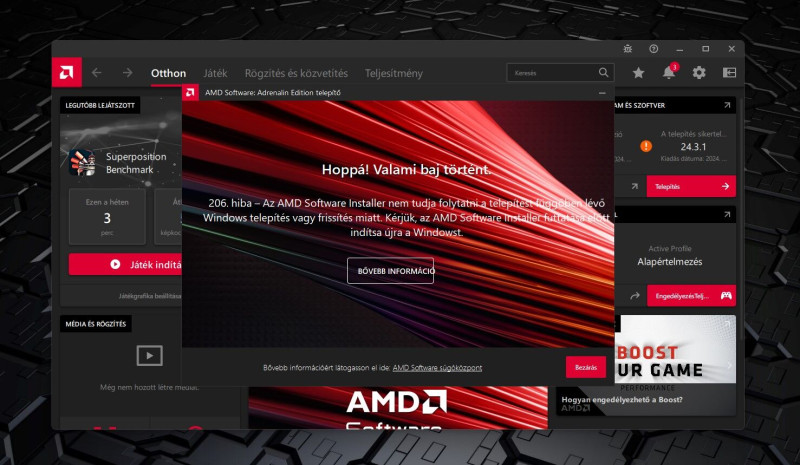Click the AMD Software banner at bottom

pos(398,407)
